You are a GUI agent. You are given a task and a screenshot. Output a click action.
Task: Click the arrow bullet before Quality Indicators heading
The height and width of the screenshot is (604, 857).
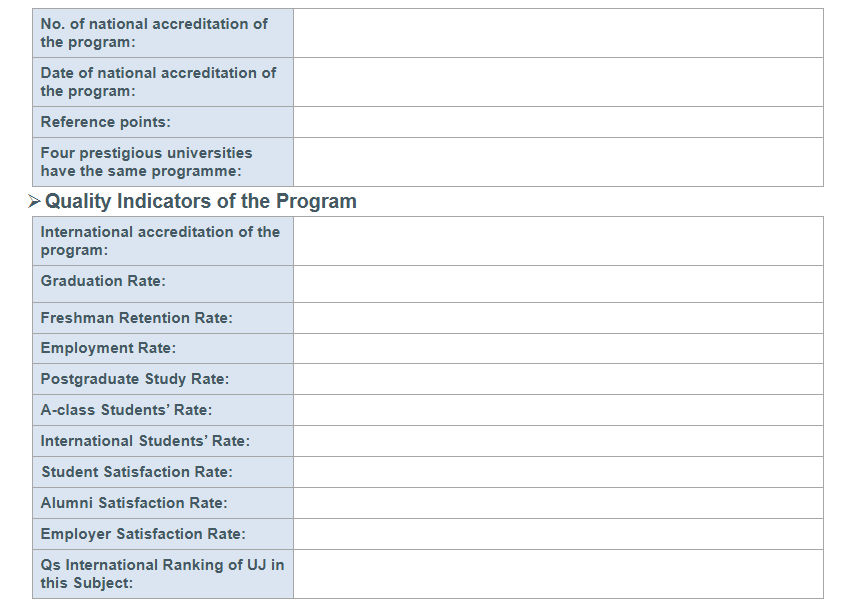35,201
